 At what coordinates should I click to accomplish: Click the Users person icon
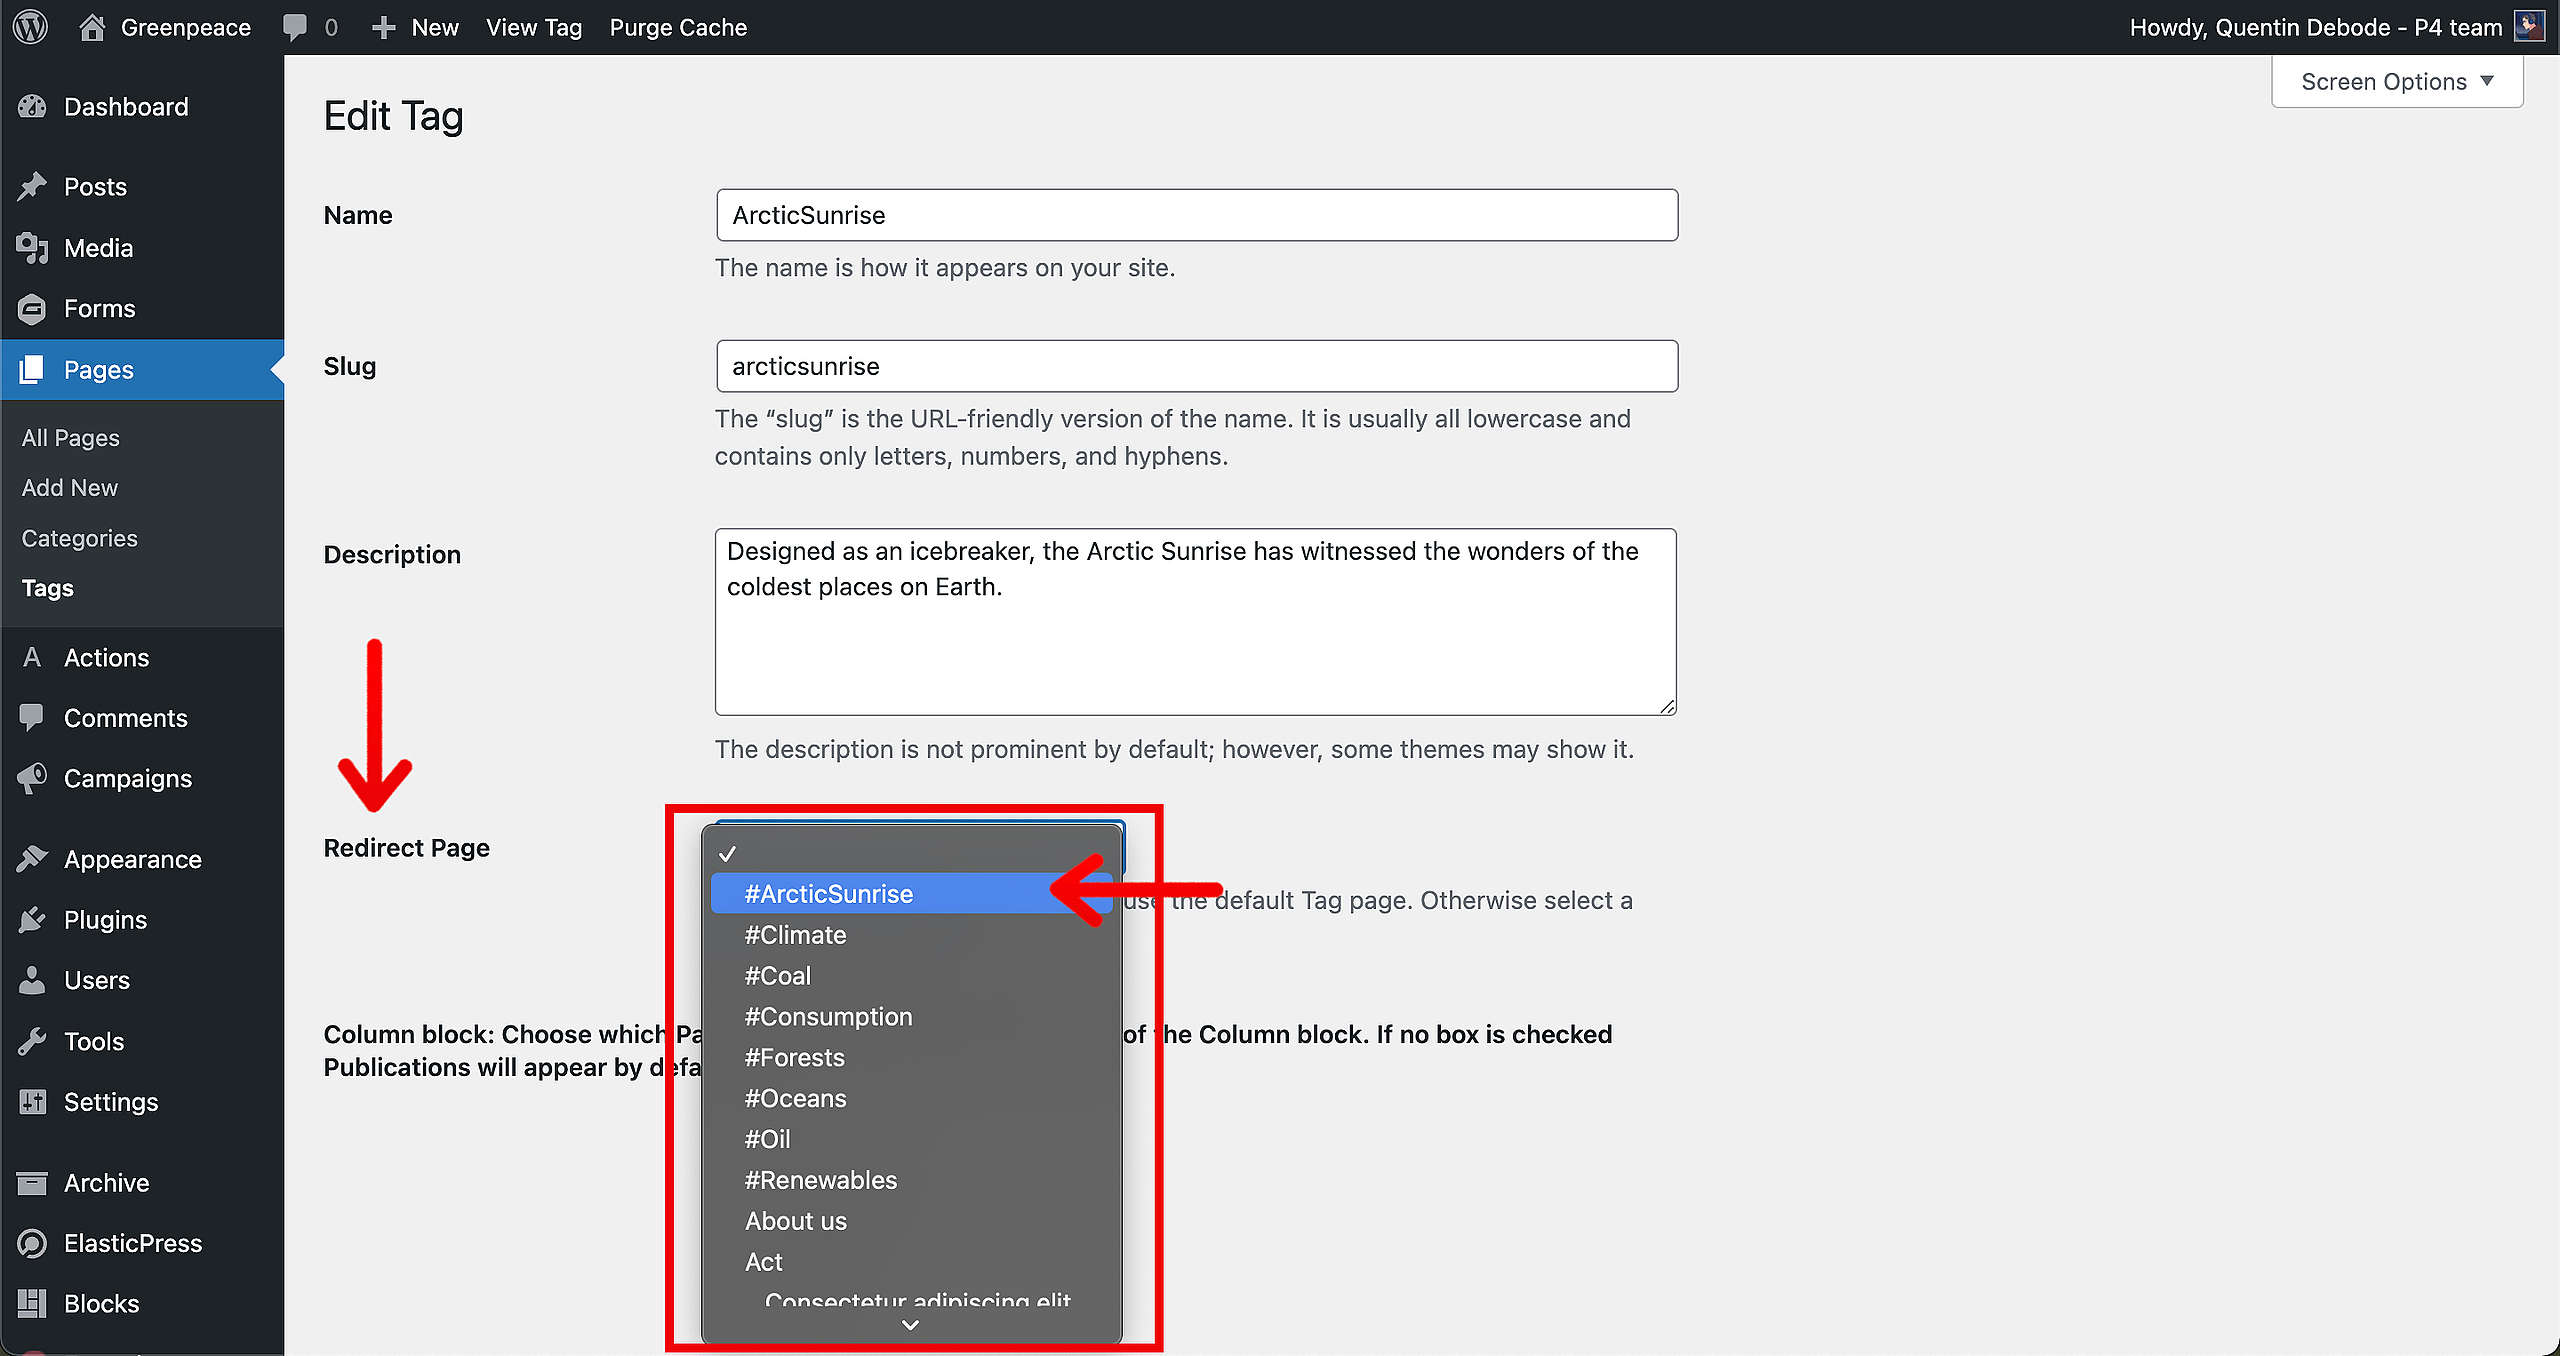32,980
